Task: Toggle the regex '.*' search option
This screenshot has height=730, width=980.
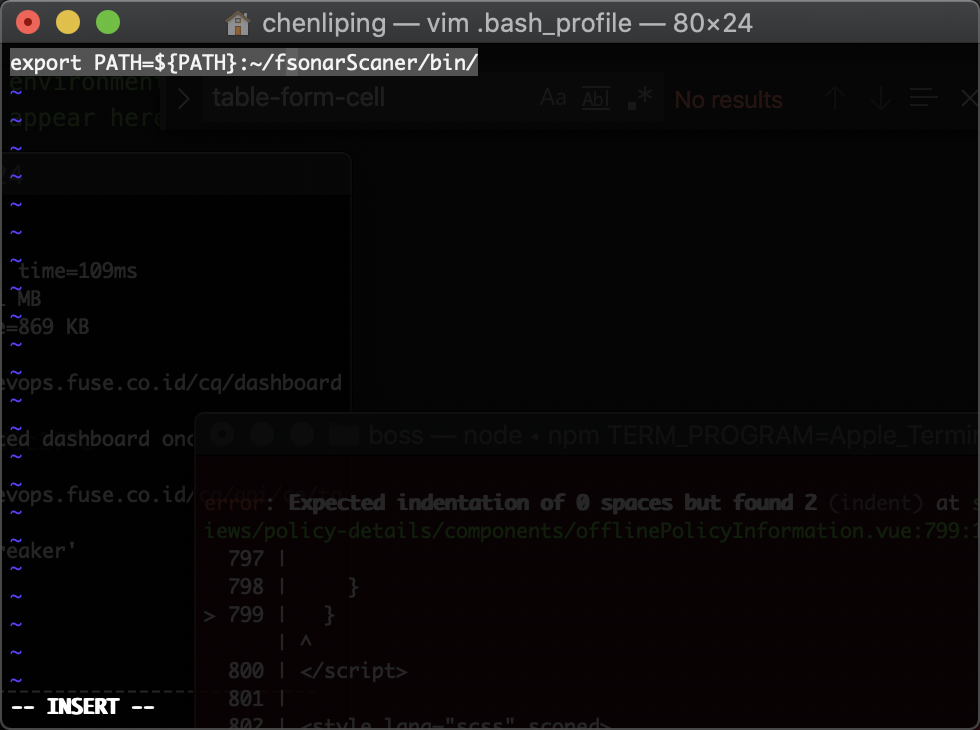Action: click(x=639, y=98)
